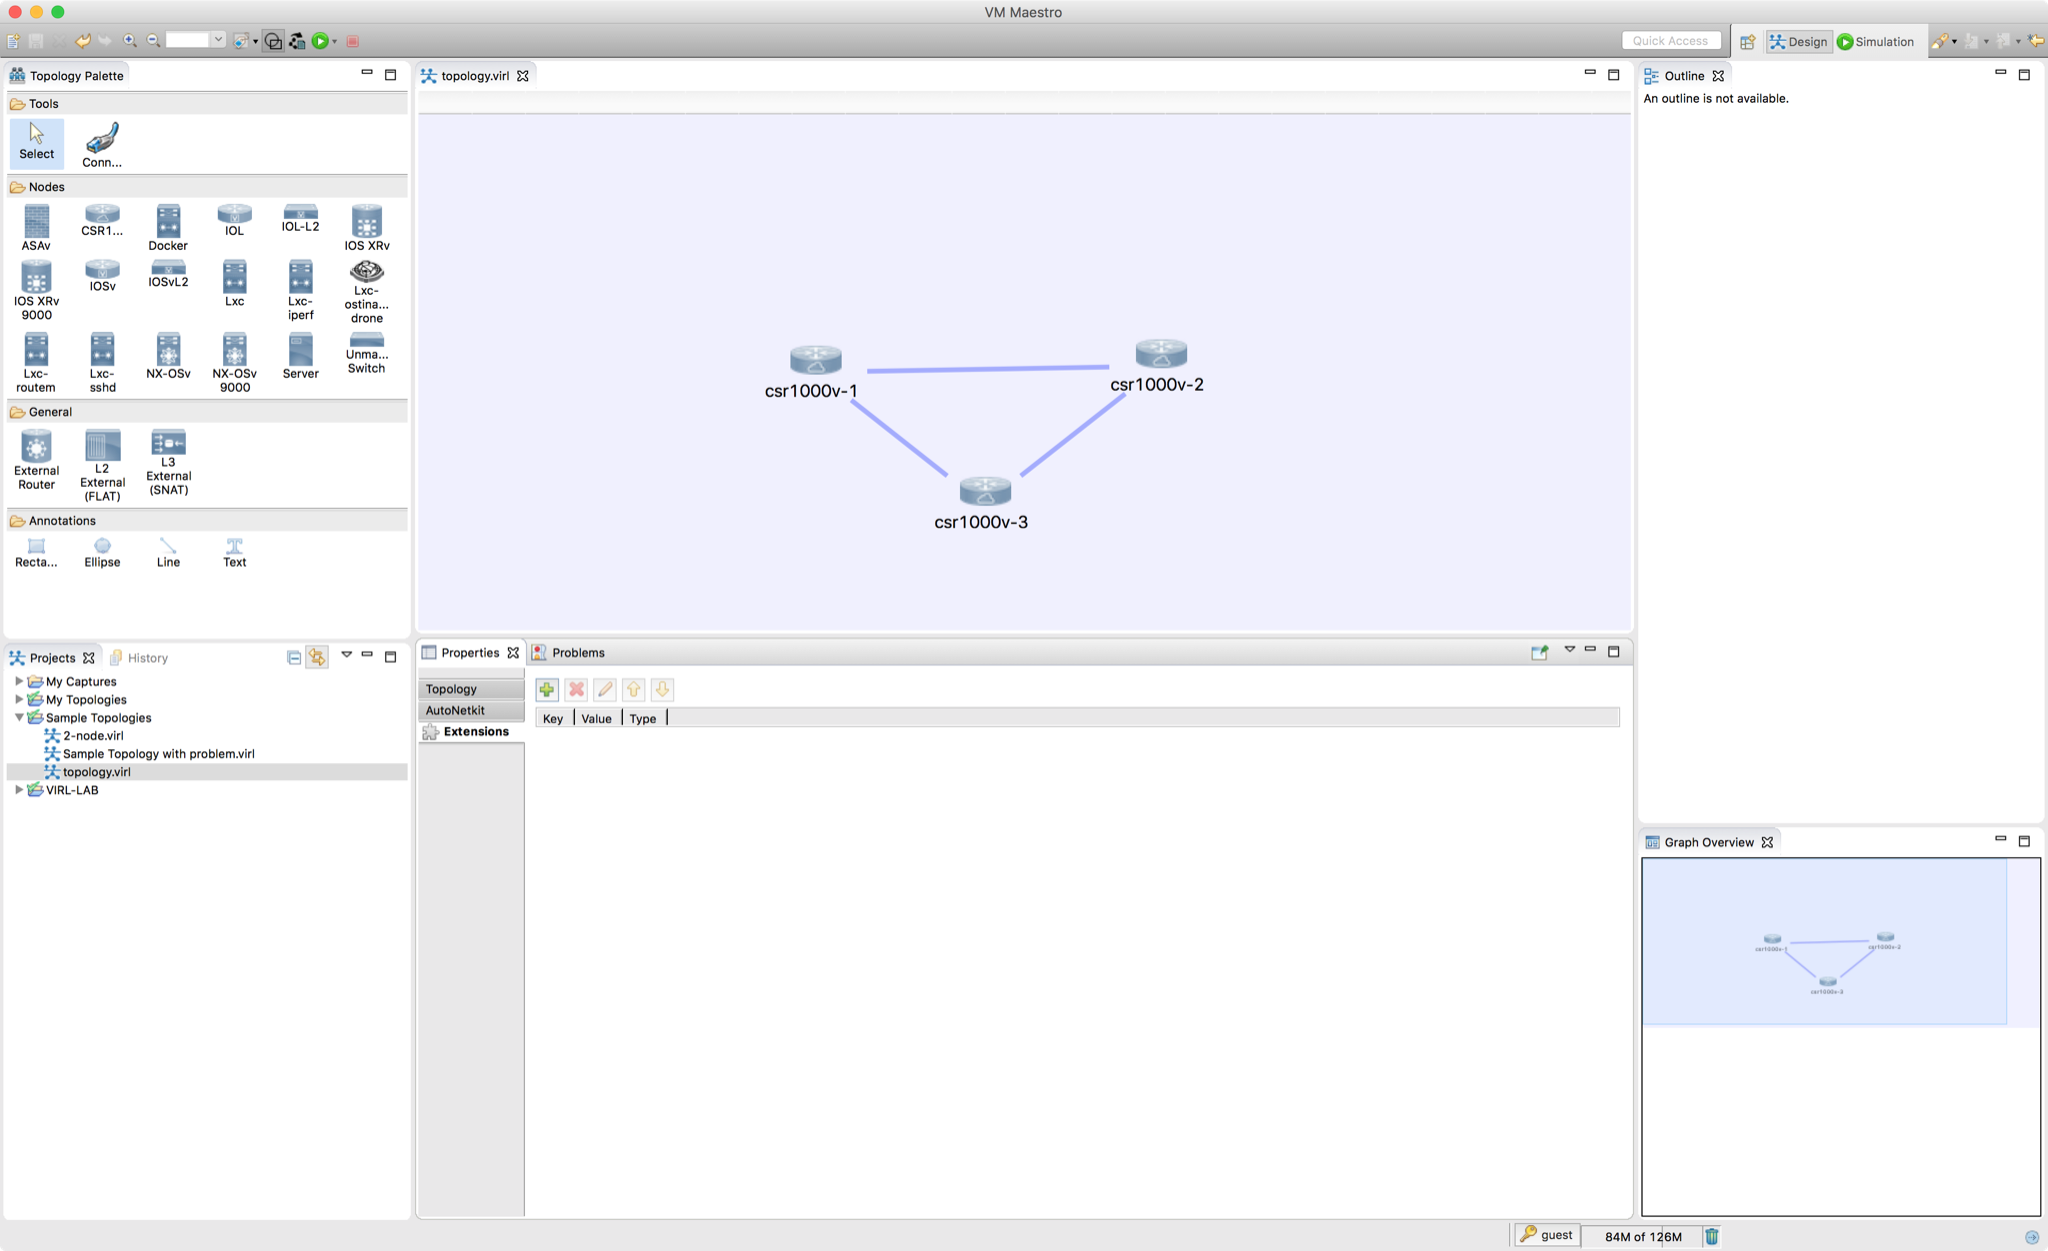Image resolution: width=2048 pixels, height=1251 pixels.
Task: Select the IOL node icon
Action: [234, 221]
